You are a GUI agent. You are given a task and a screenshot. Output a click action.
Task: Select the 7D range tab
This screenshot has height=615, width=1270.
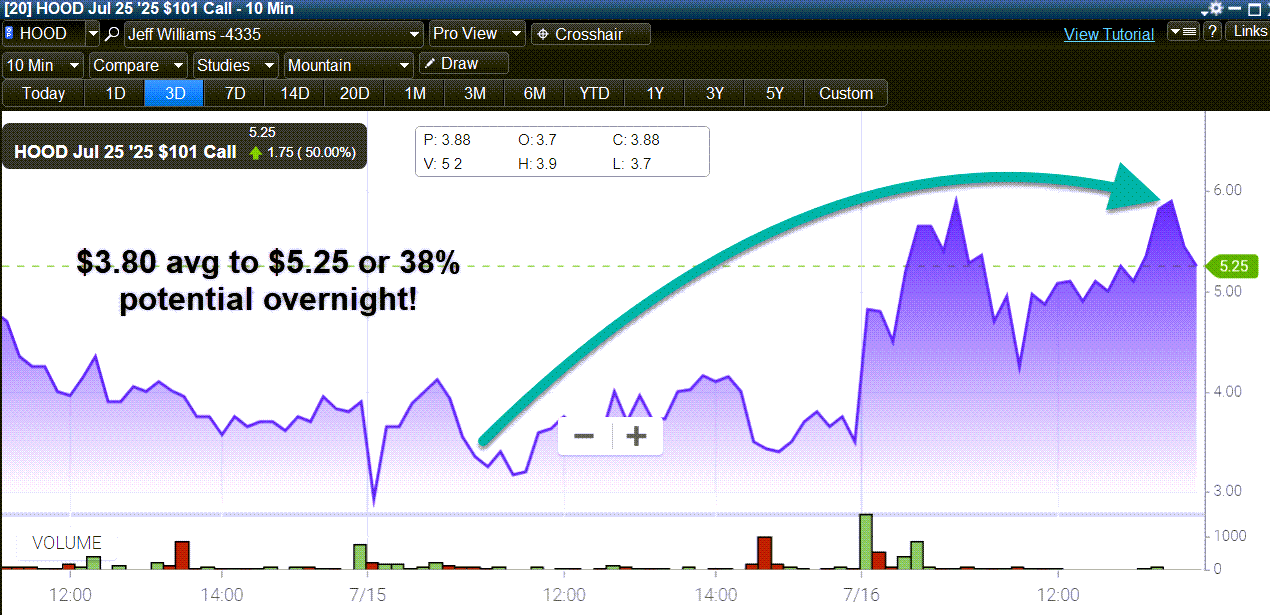(x=235, y=94)
